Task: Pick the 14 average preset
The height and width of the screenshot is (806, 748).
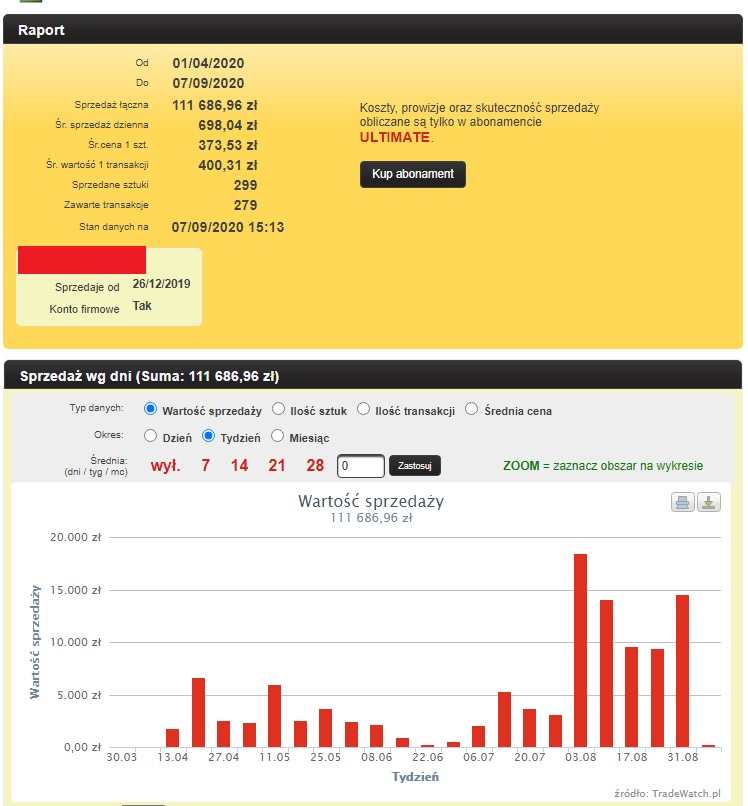Action: click(x=239, y=465)
